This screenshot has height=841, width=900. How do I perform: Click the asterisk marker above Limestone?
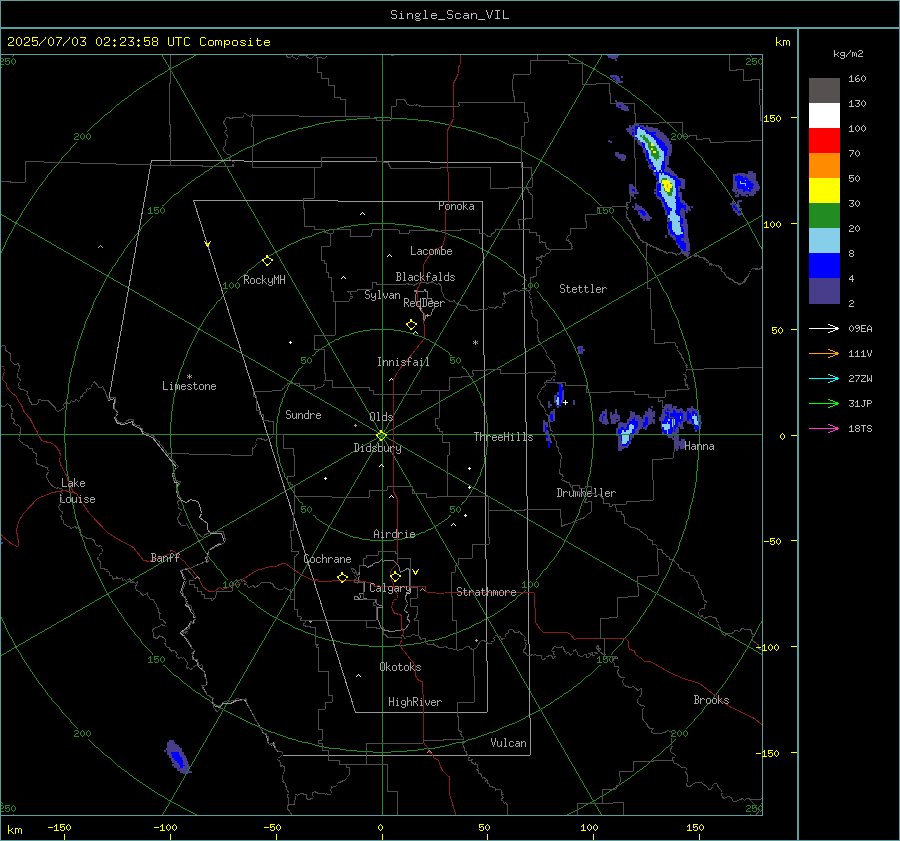pos(189,377)
